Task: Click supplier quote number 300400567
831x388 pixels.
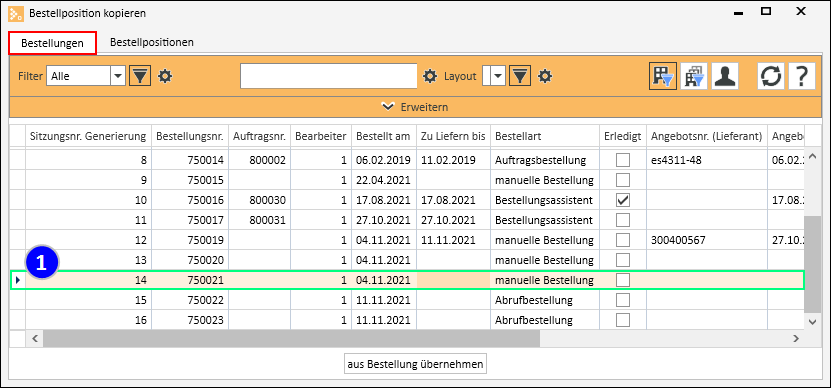Action: click(707, 240)
